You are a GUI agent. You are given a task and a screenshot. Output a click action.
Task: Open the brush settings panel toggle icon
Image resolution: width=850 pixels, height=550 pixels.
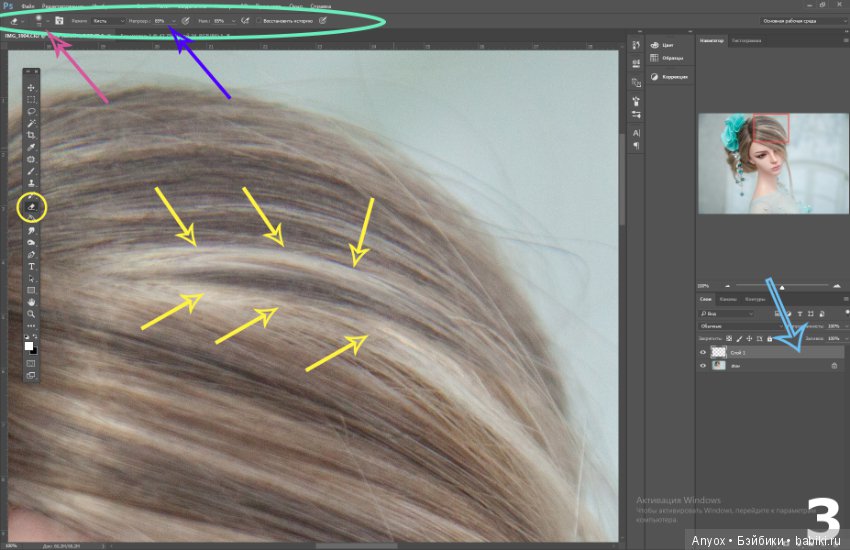point(59,21)
